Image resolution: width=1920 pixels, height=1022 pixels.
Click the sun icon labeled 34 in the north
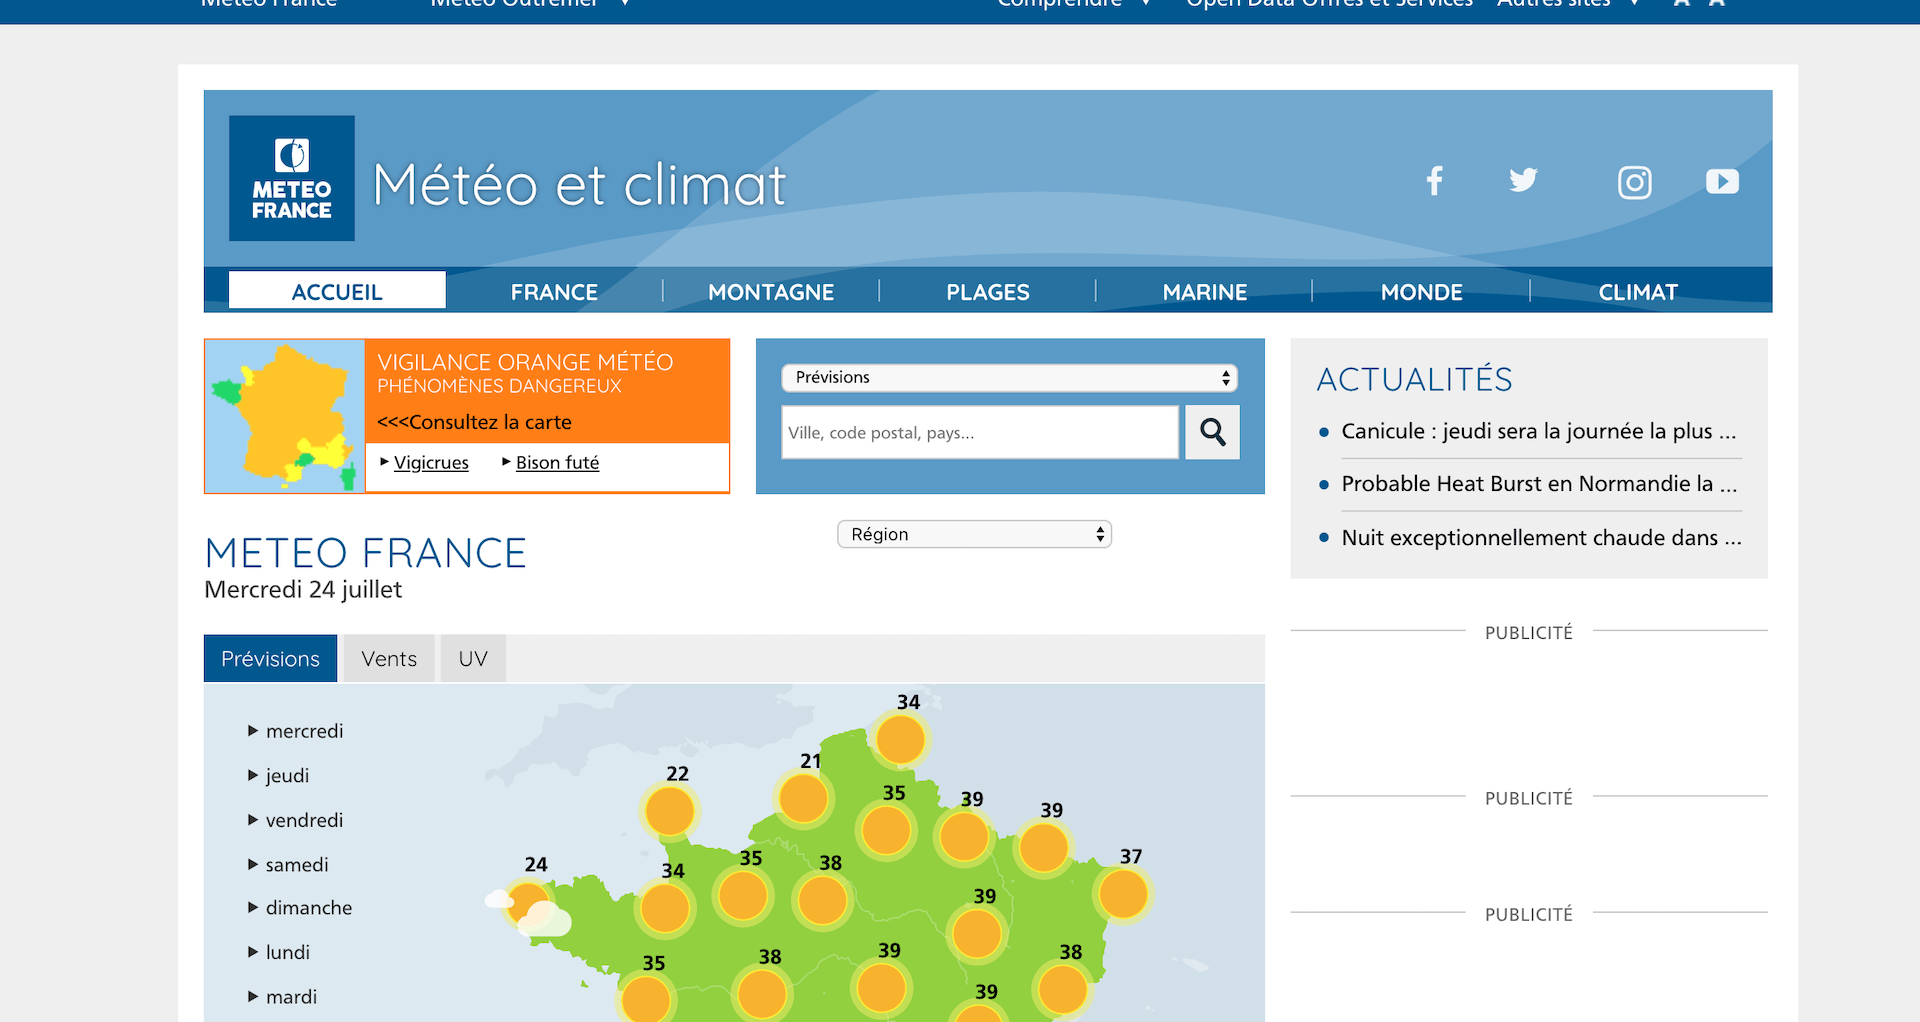[x=900, y=740]
